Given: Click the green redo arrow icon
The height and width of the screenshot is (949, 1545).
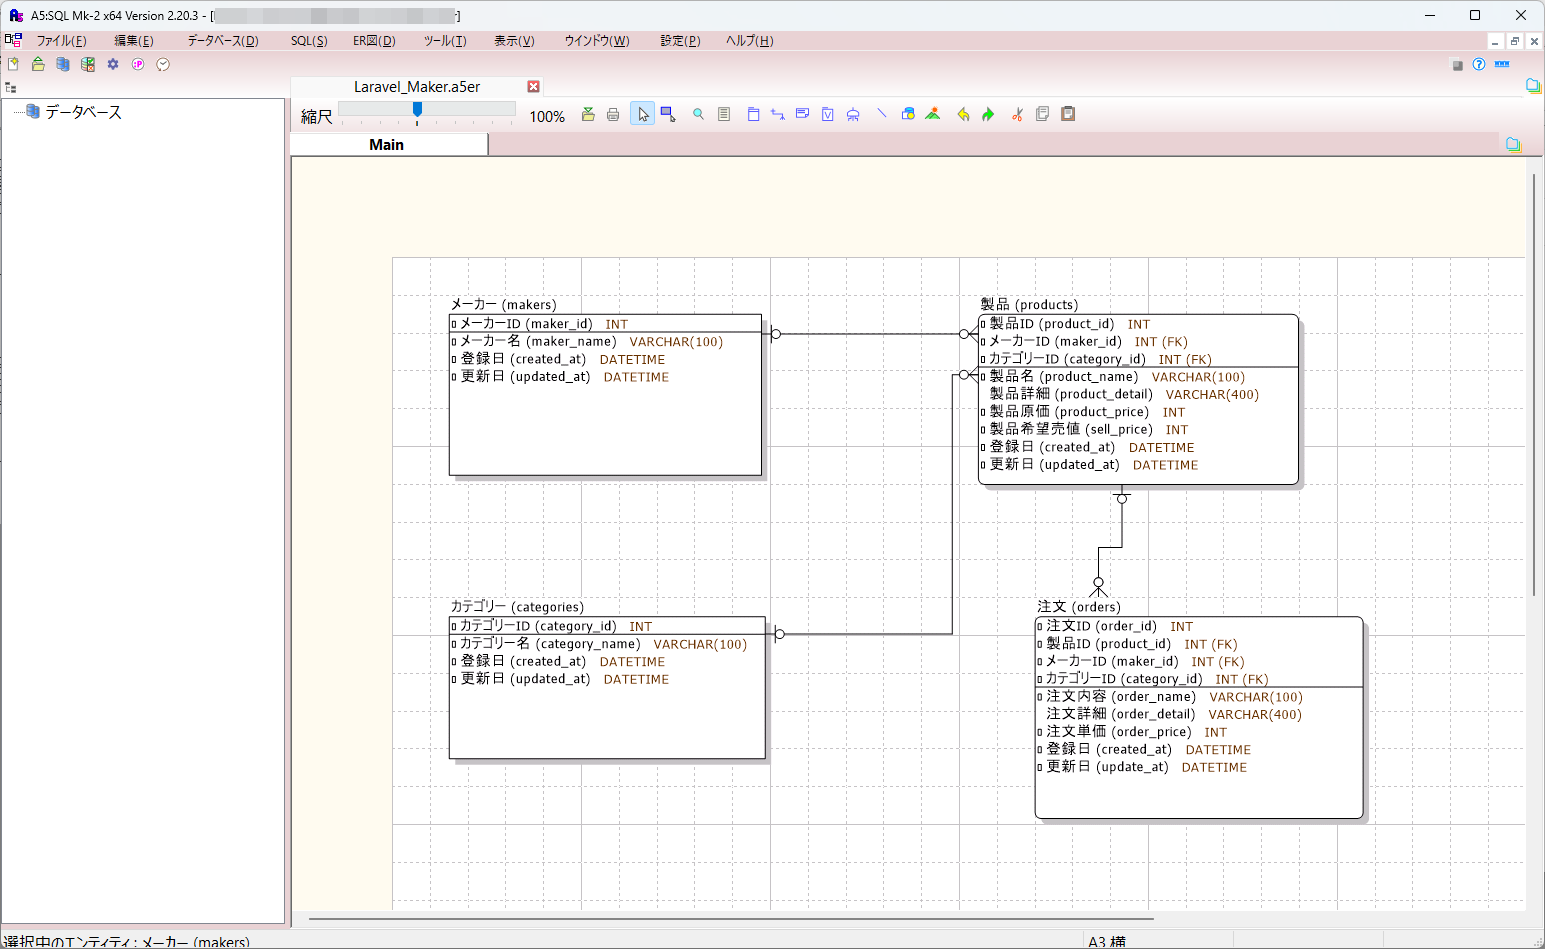Looking at the screenshot, I should (988, 115).
